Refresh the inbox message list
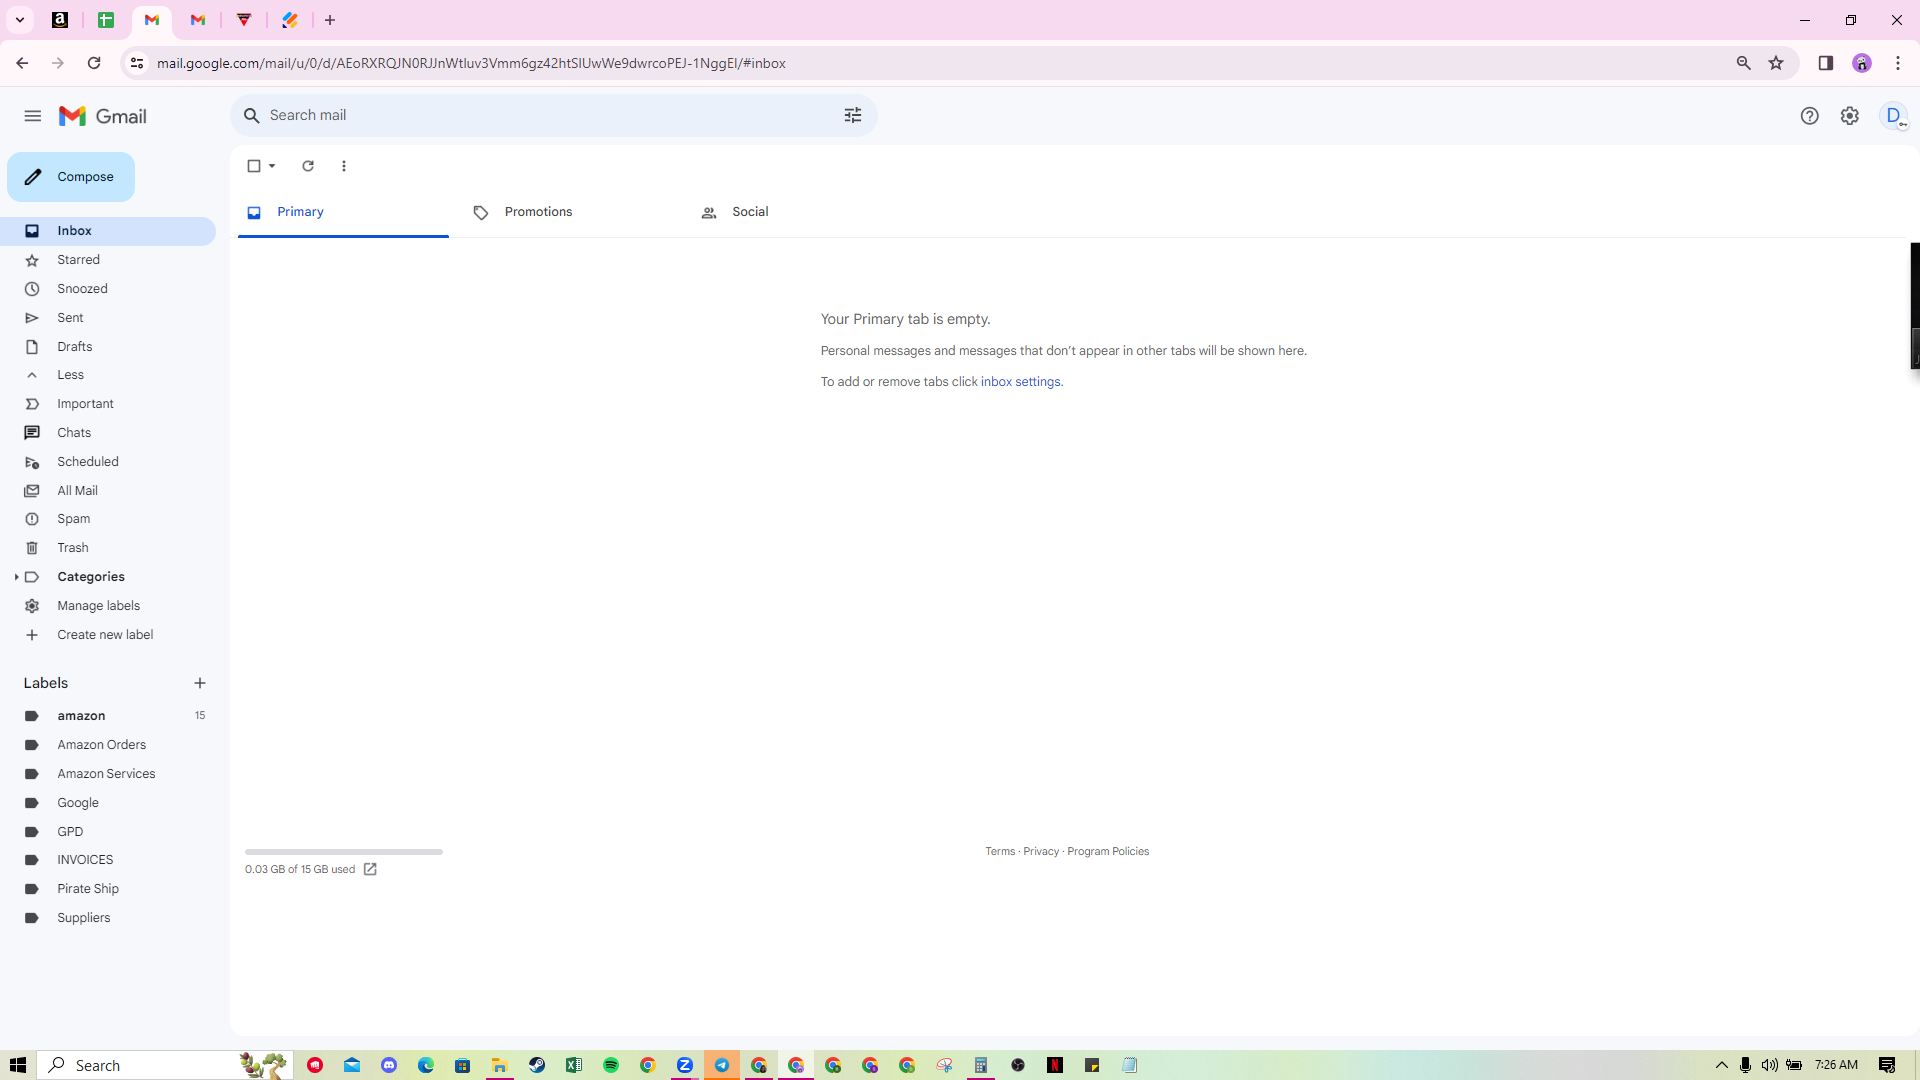 [308, 166]
